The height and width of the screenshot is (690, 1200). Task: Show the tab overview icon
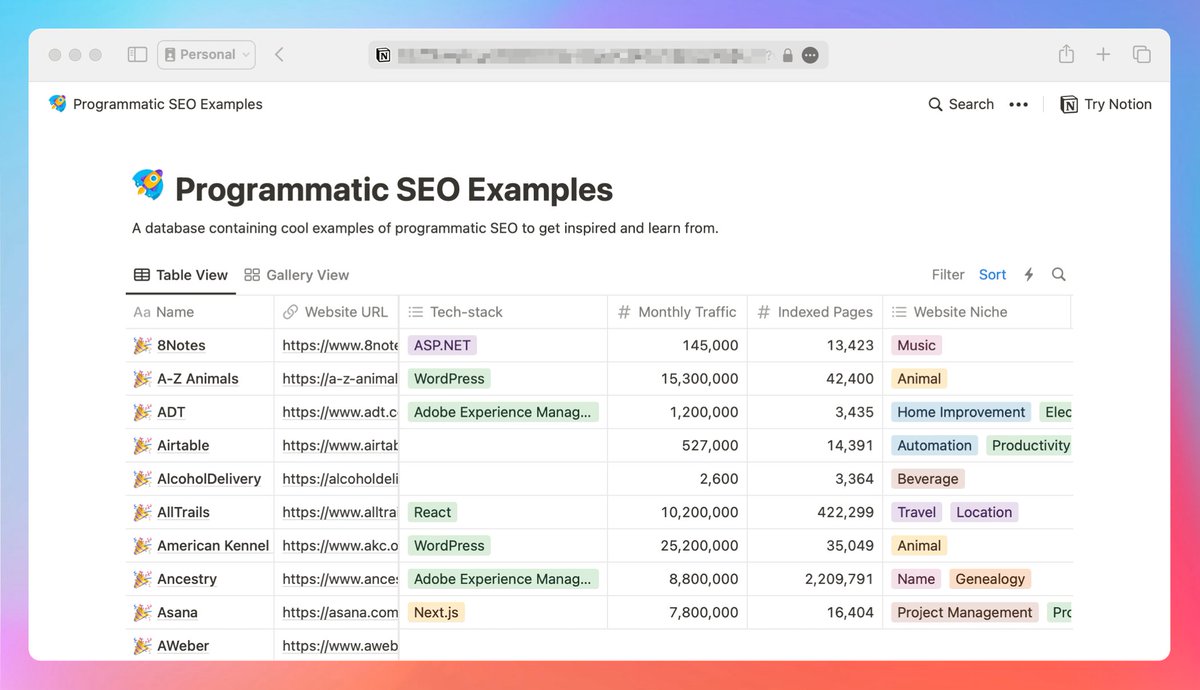point(1141,55)
